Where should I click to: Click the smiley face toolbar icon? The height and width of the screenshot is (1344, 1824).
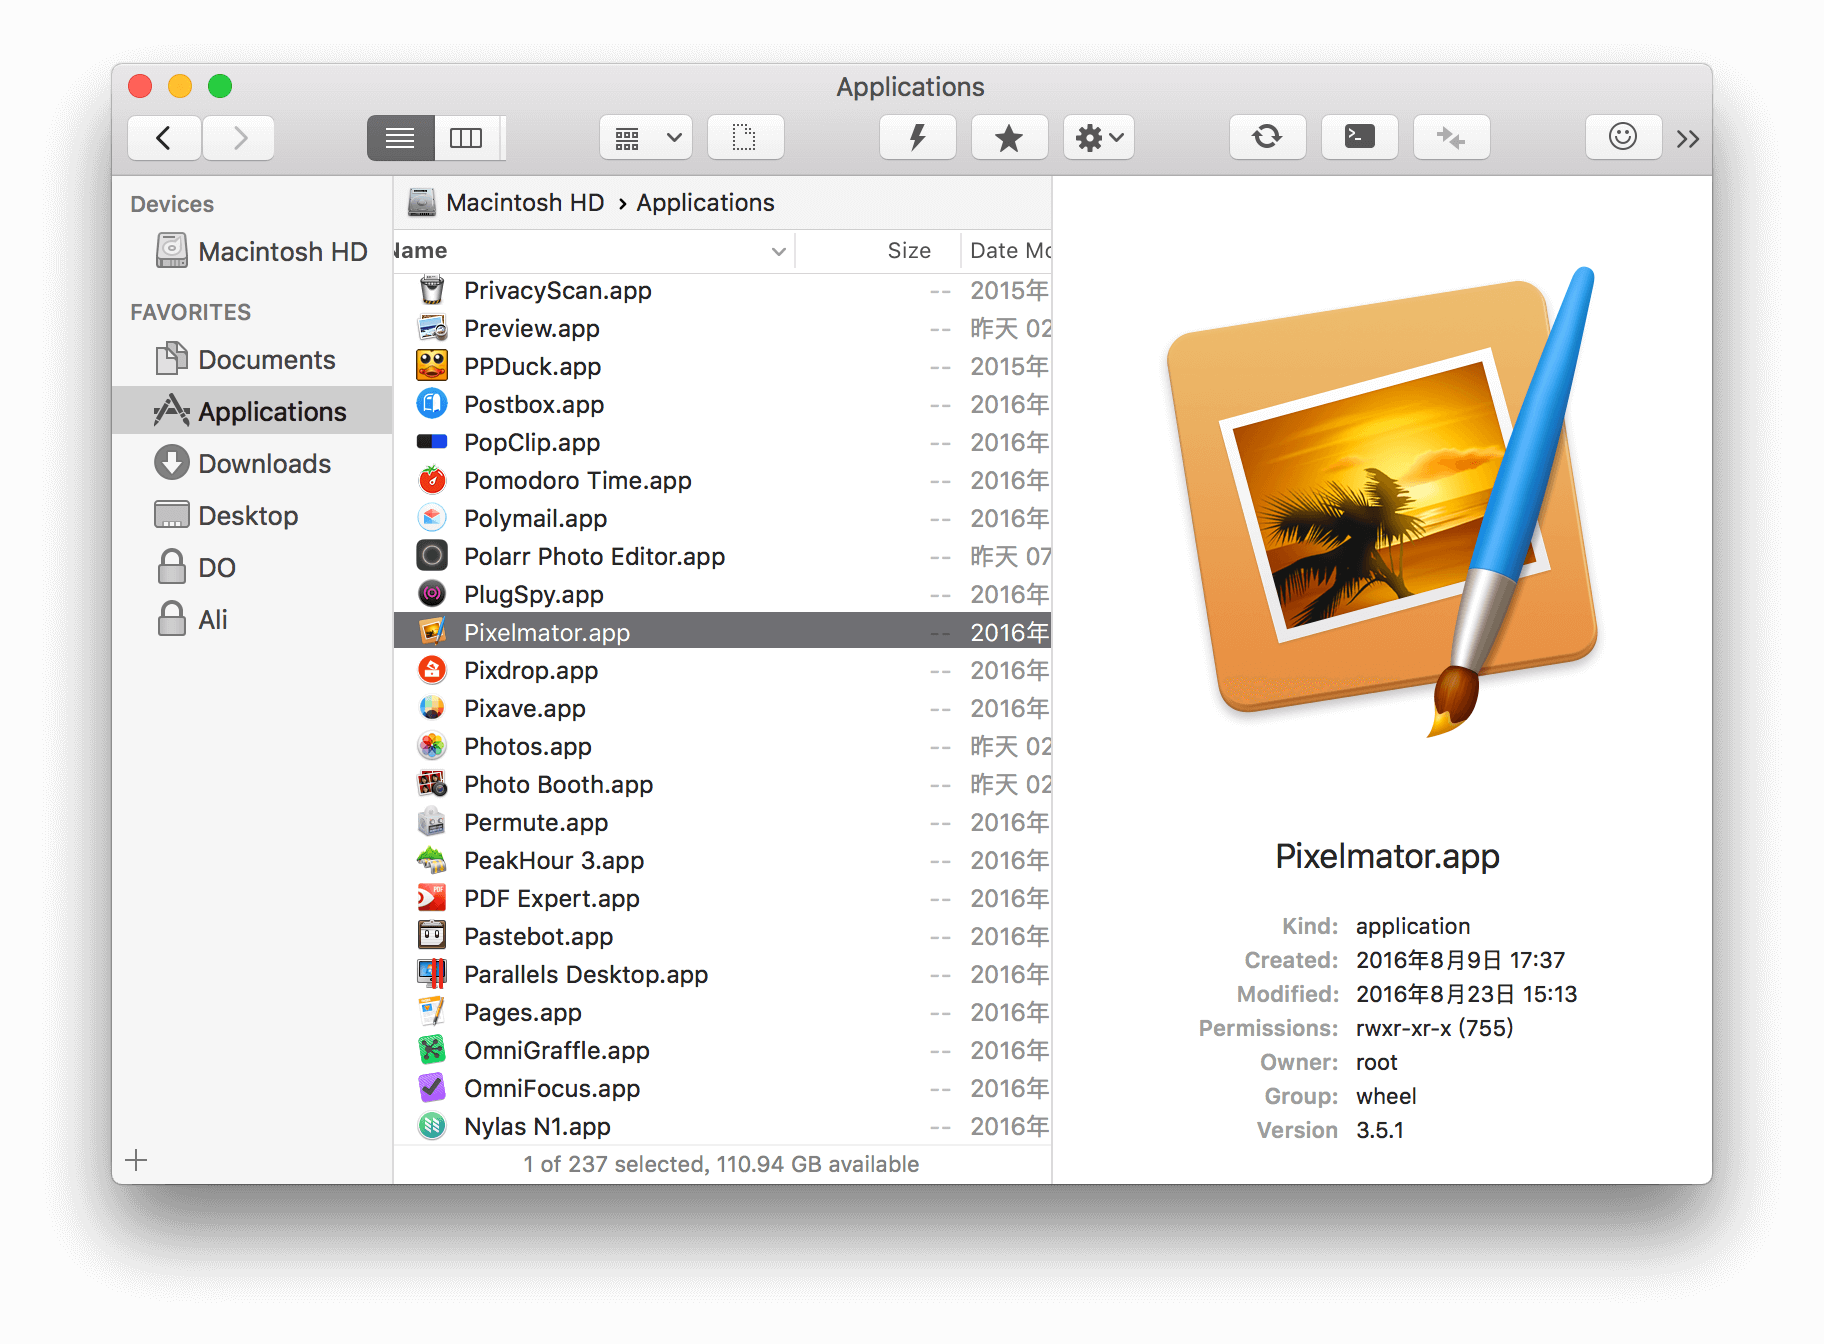click(x=1622, y=137)
